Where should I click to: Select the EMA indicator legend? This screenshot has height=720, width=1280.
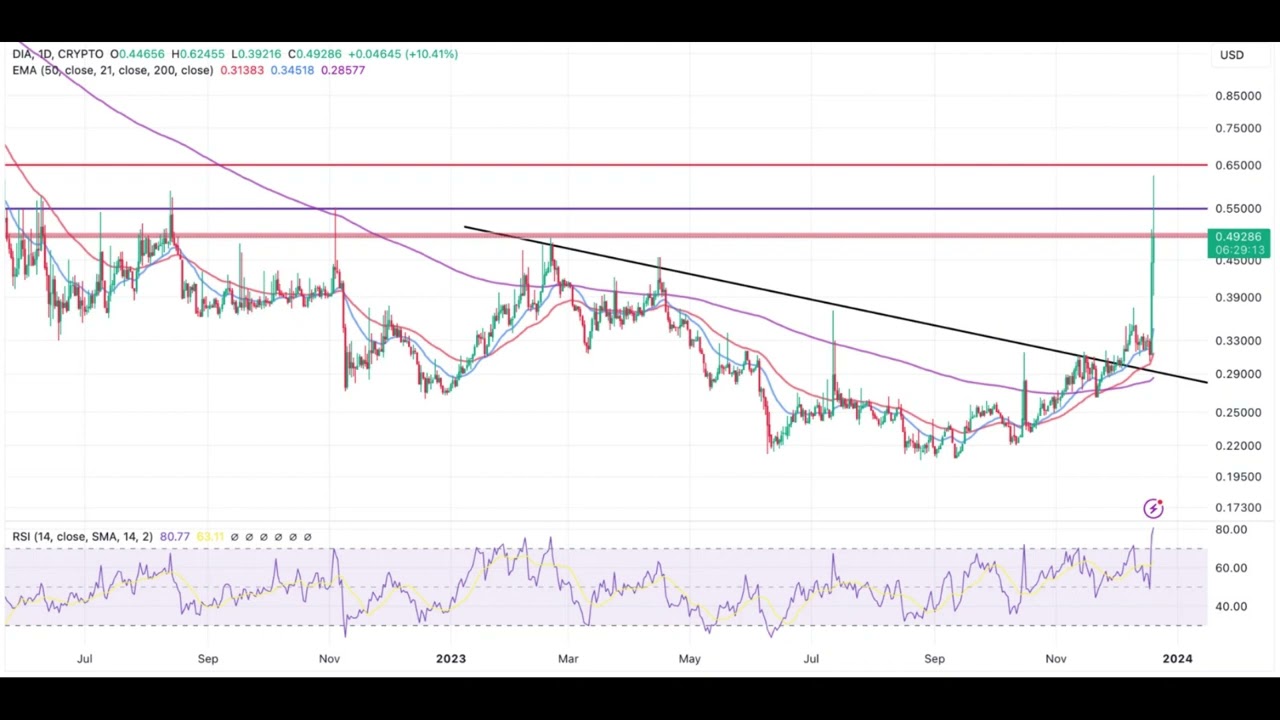coord(112,70)
